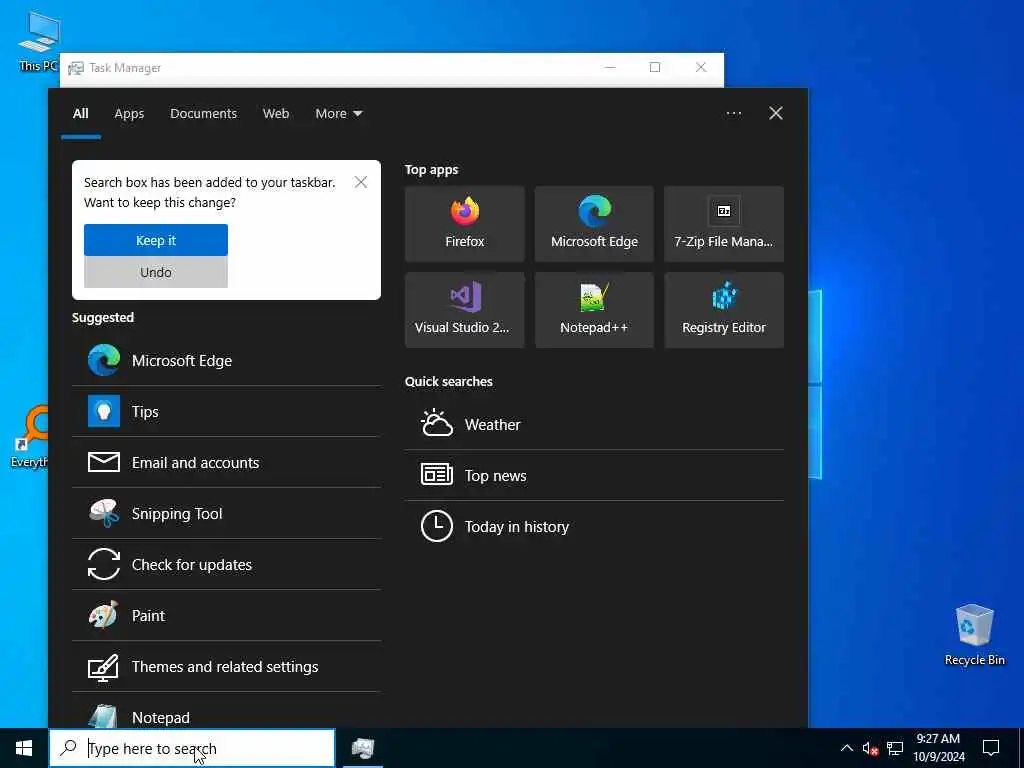Switch to the Apps search tab
Image resolution: width=1024 pixels, height=768 pixels.
tap(129, 113)
